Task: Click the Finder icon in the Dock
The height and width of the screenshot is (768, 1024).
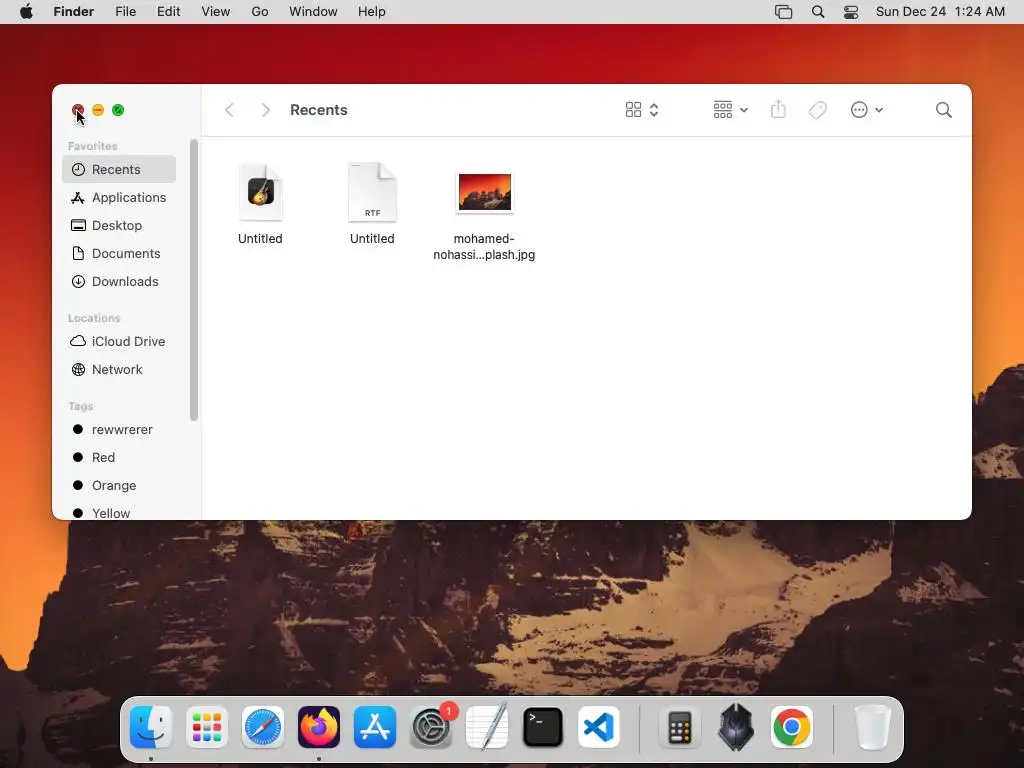Action: 151,727
